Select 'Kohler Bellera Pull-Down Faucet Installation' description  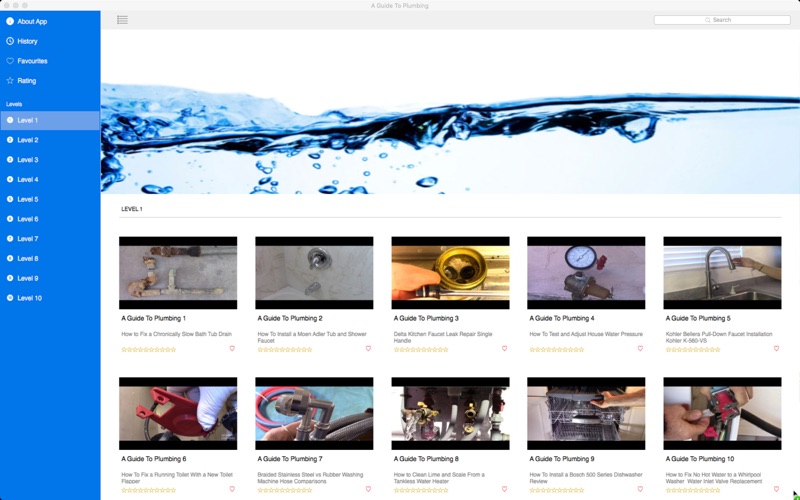[x=719, y=337]
